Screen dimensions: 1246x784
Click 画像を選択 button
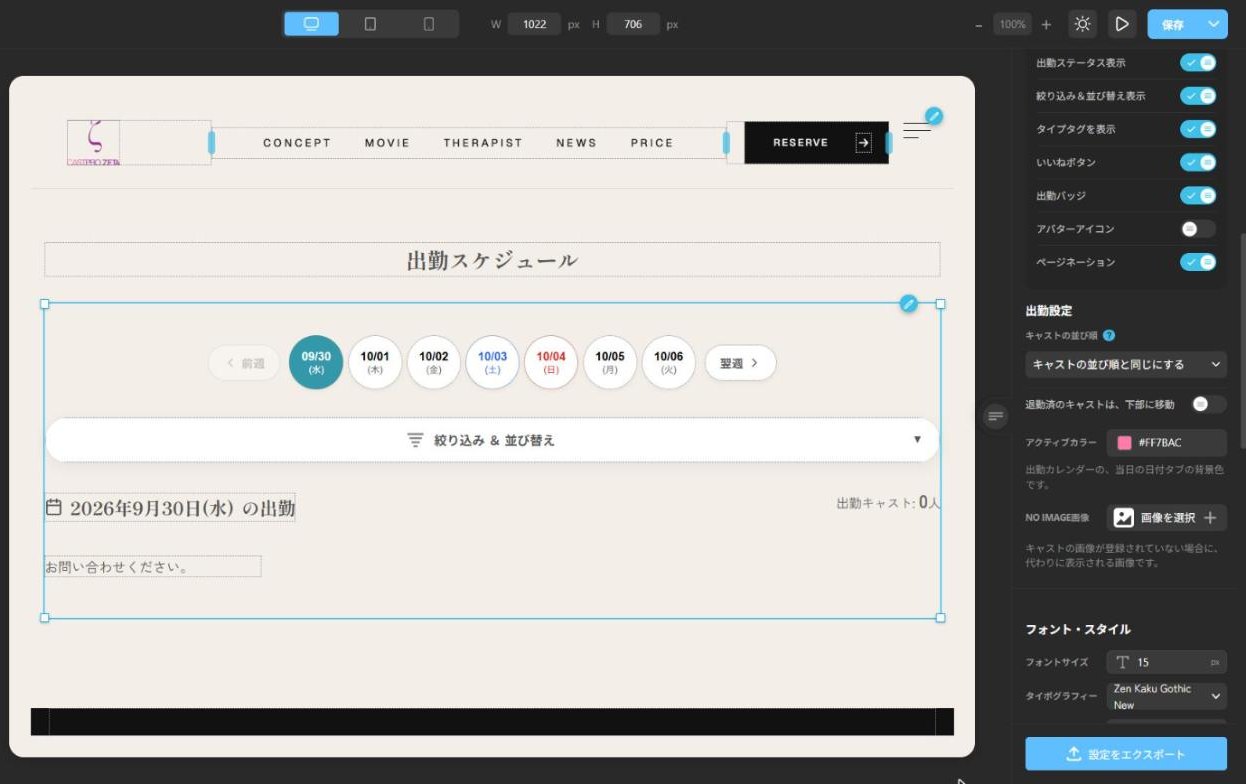[x=1167, y=517]
